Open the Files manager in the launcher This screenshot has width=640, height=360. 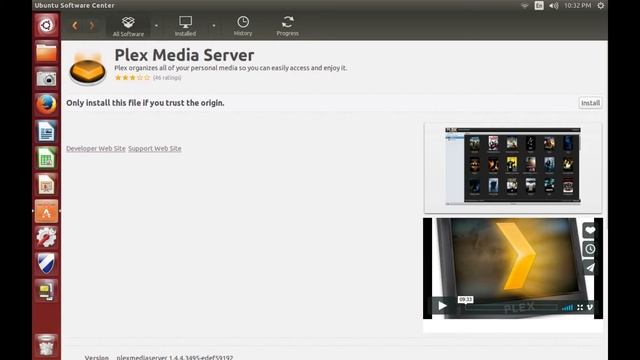46,52
